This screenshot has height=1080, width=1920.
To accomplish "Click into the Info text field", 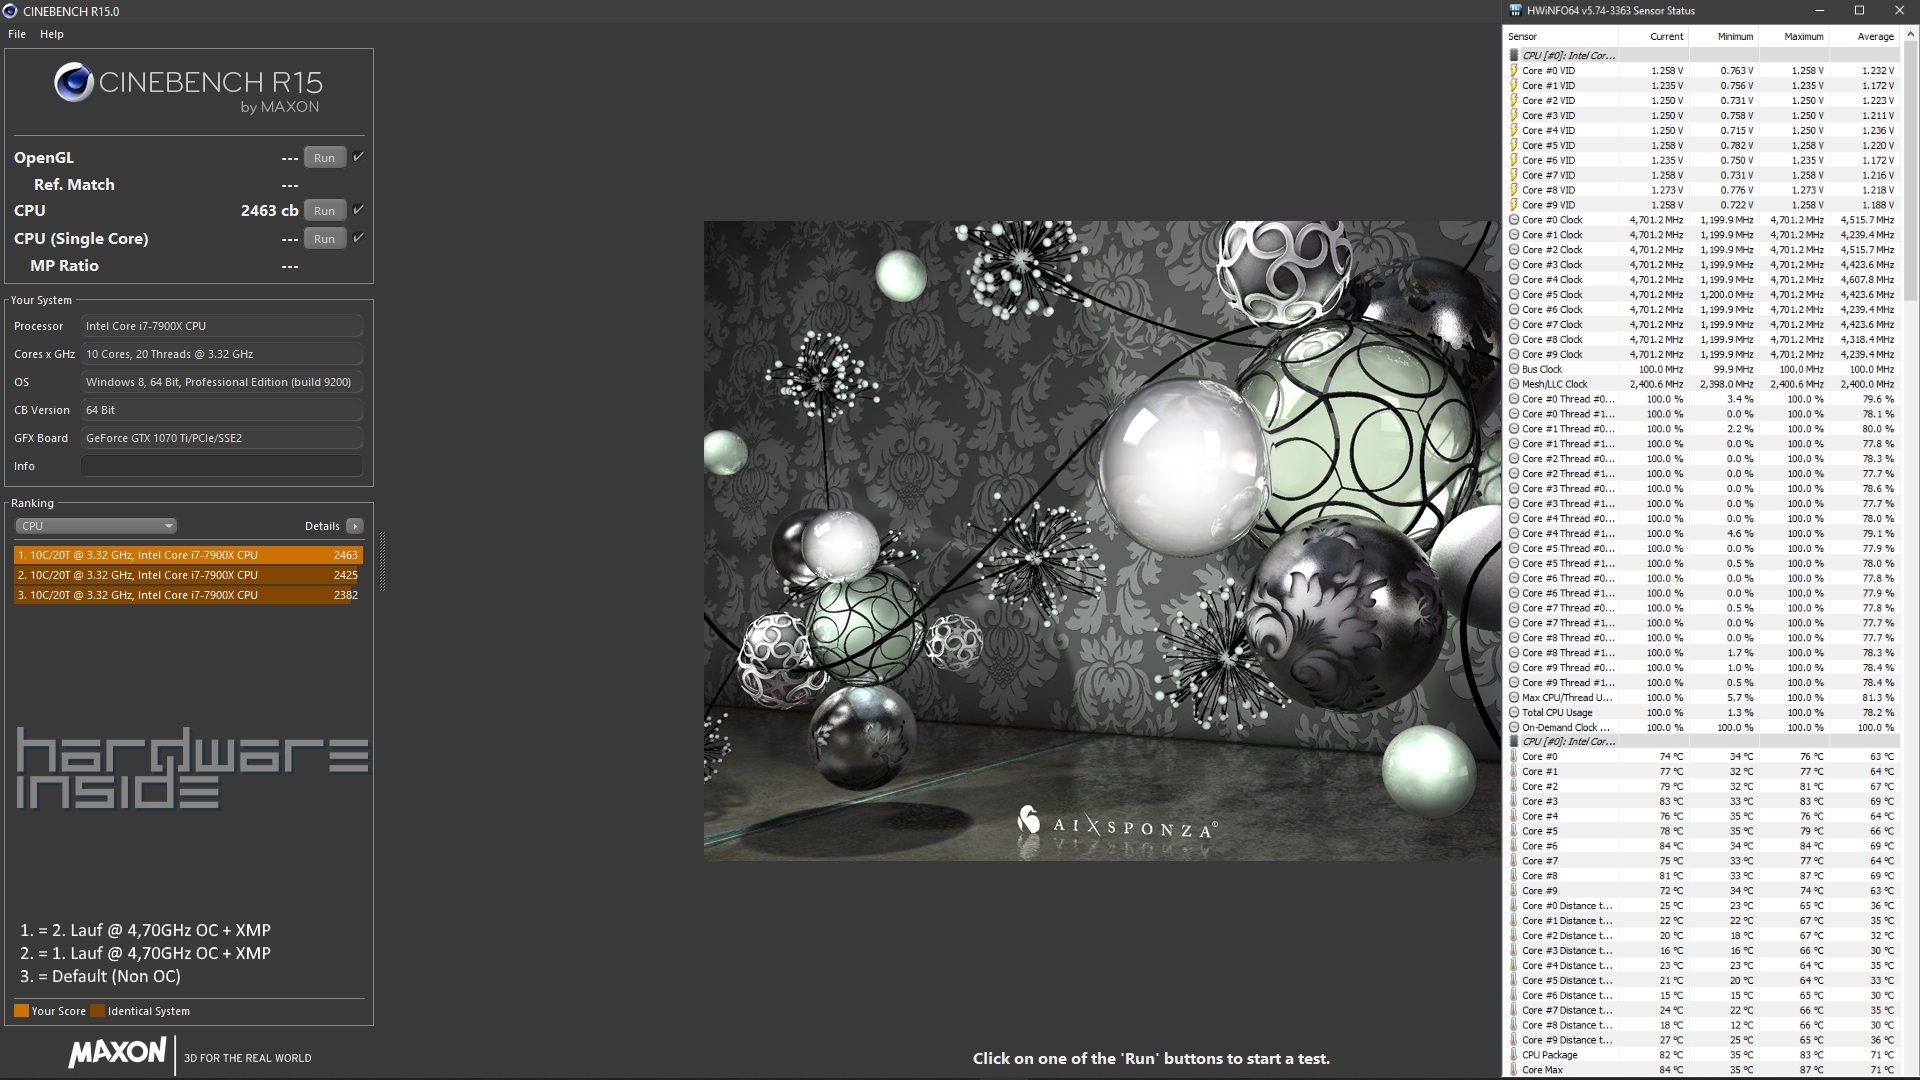I will pos(222,466).
